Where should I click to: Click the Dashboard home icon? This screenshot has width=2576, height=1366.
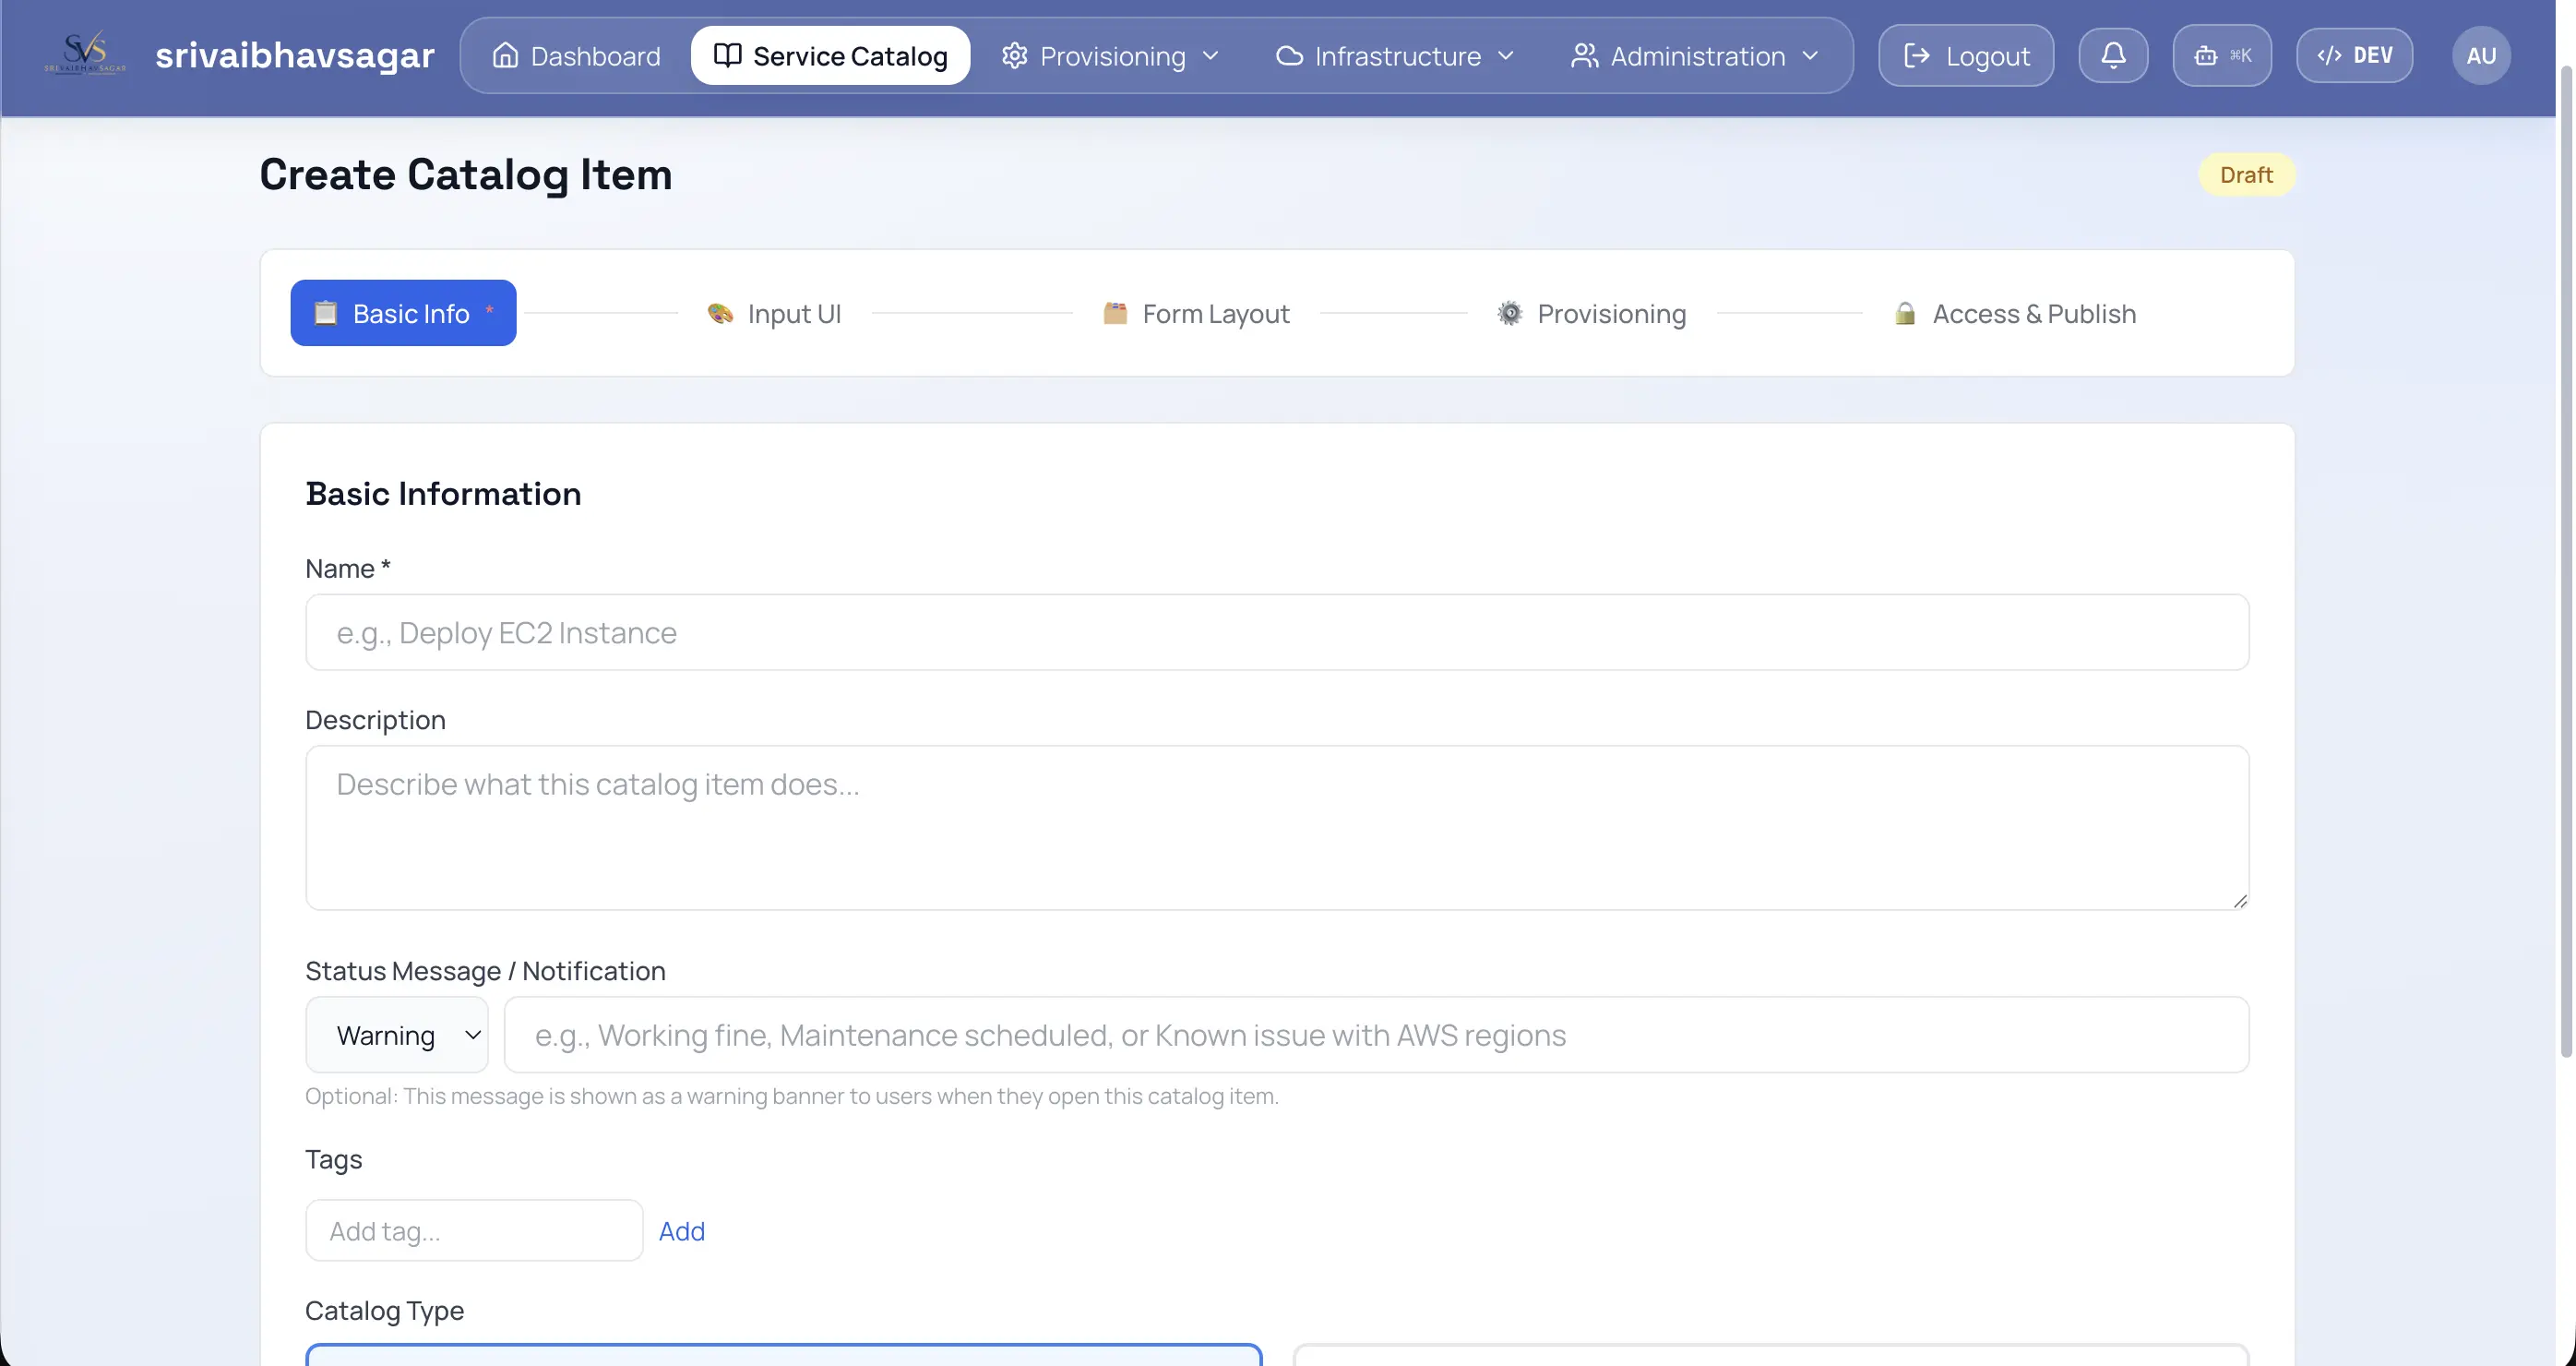(x=505, y=55)
